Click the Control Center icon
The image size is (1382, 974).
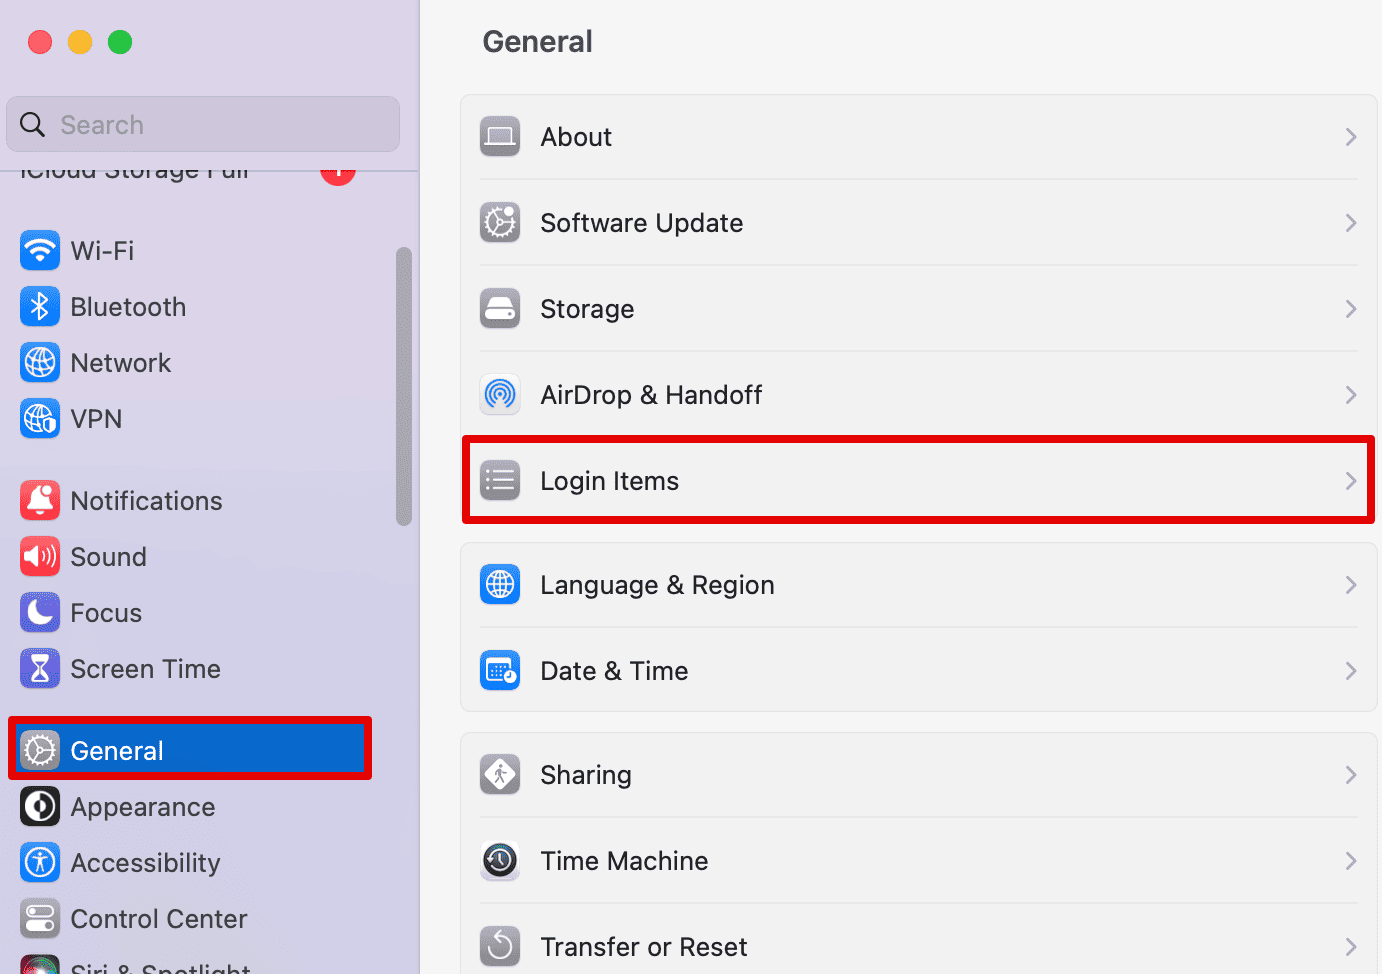(40, 919)
